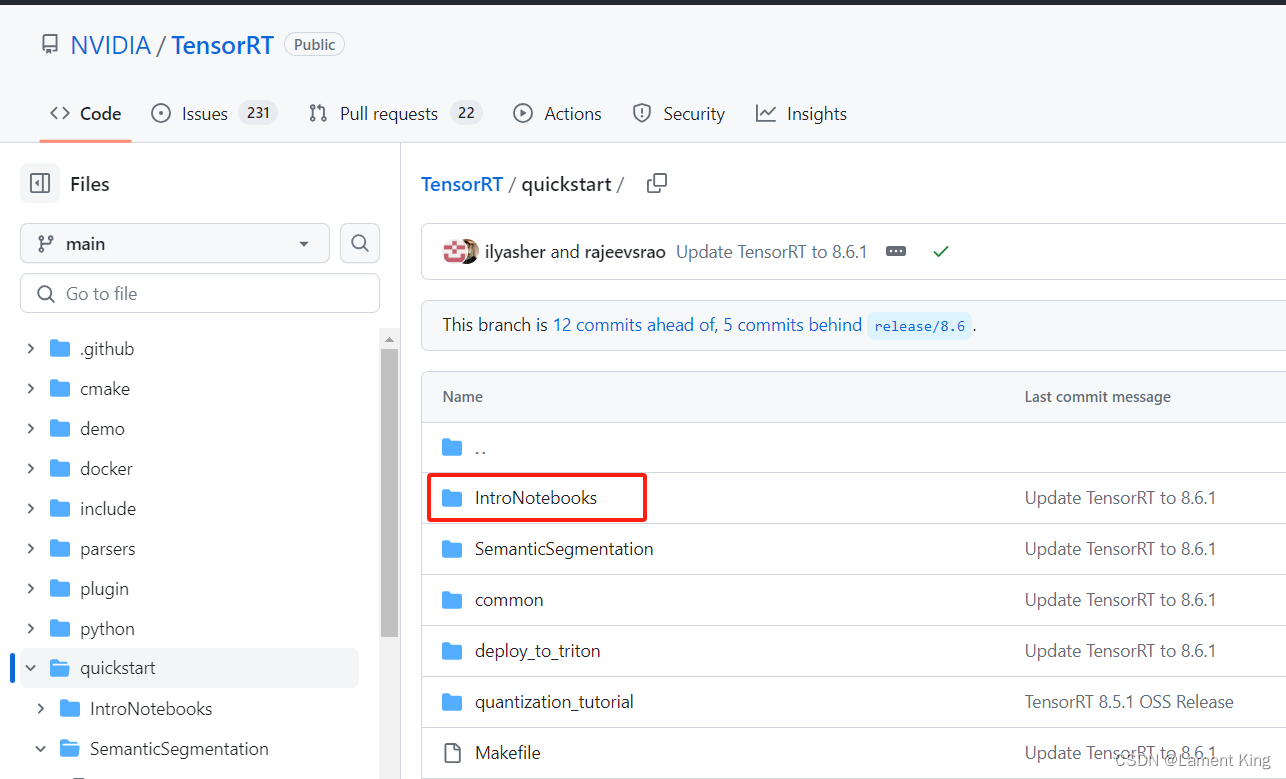Expand the python folder chevron
1286x779 pixels.
tap(31, 629)
